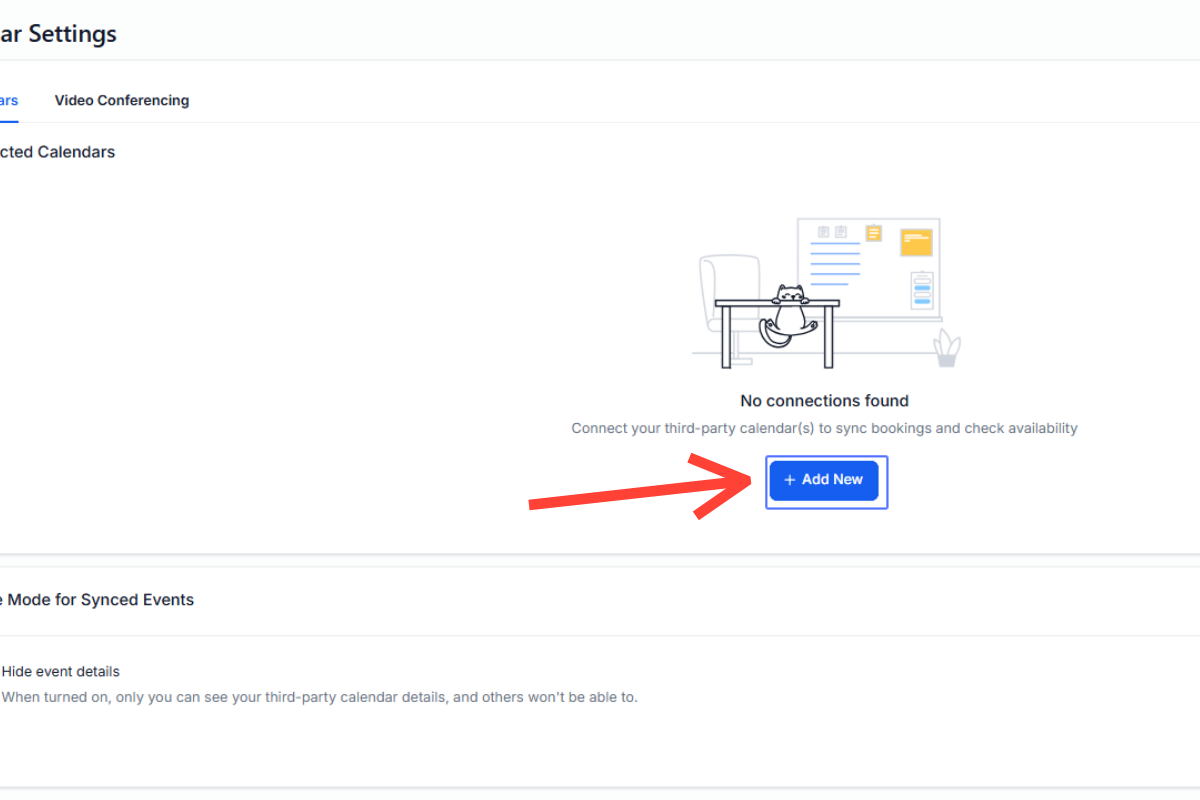Click the potted plant illustration
The image size is (1200, 800).
pyautogui.click(x=946, y=349)
